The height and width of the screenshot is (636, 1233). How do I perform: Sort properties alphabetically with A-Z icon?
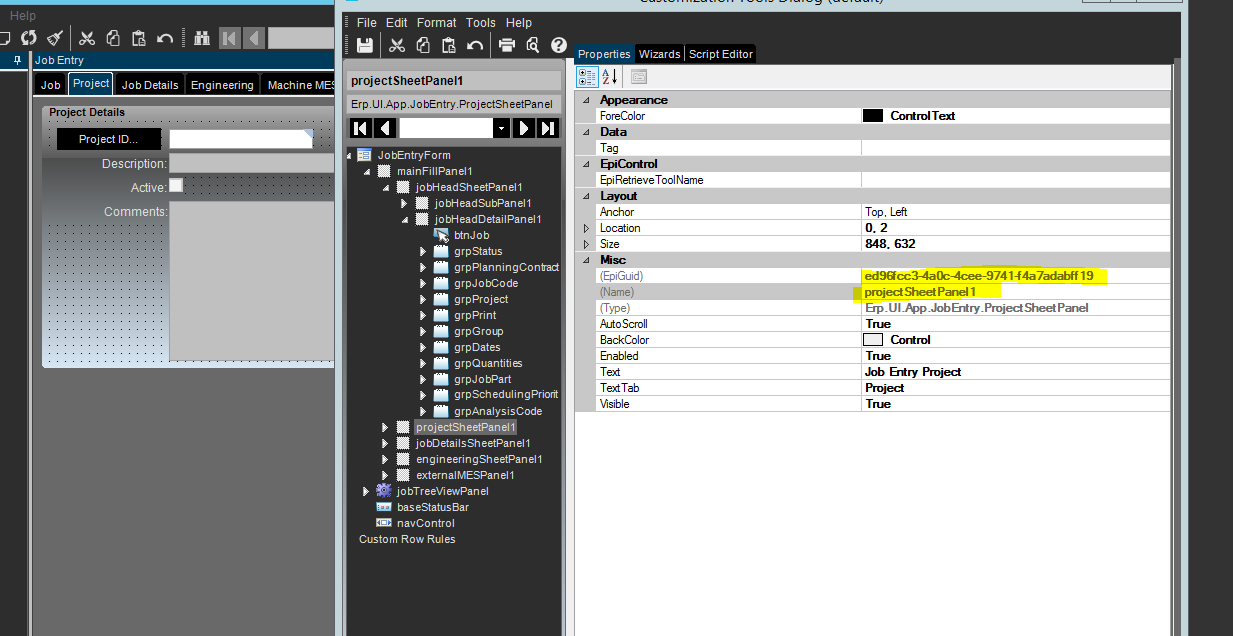click(611, 77)
